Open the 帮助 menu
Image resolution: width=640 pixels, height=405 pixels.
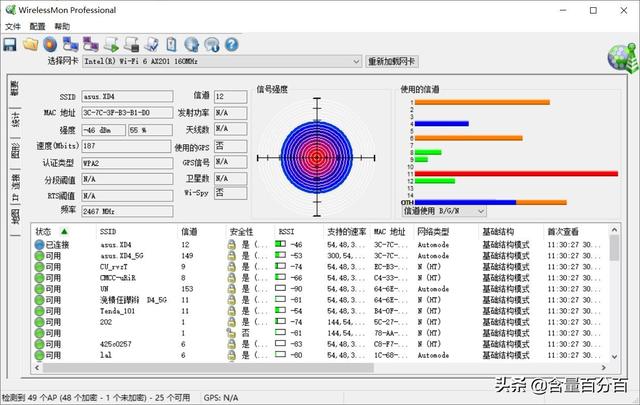click(x=62, y=27)
